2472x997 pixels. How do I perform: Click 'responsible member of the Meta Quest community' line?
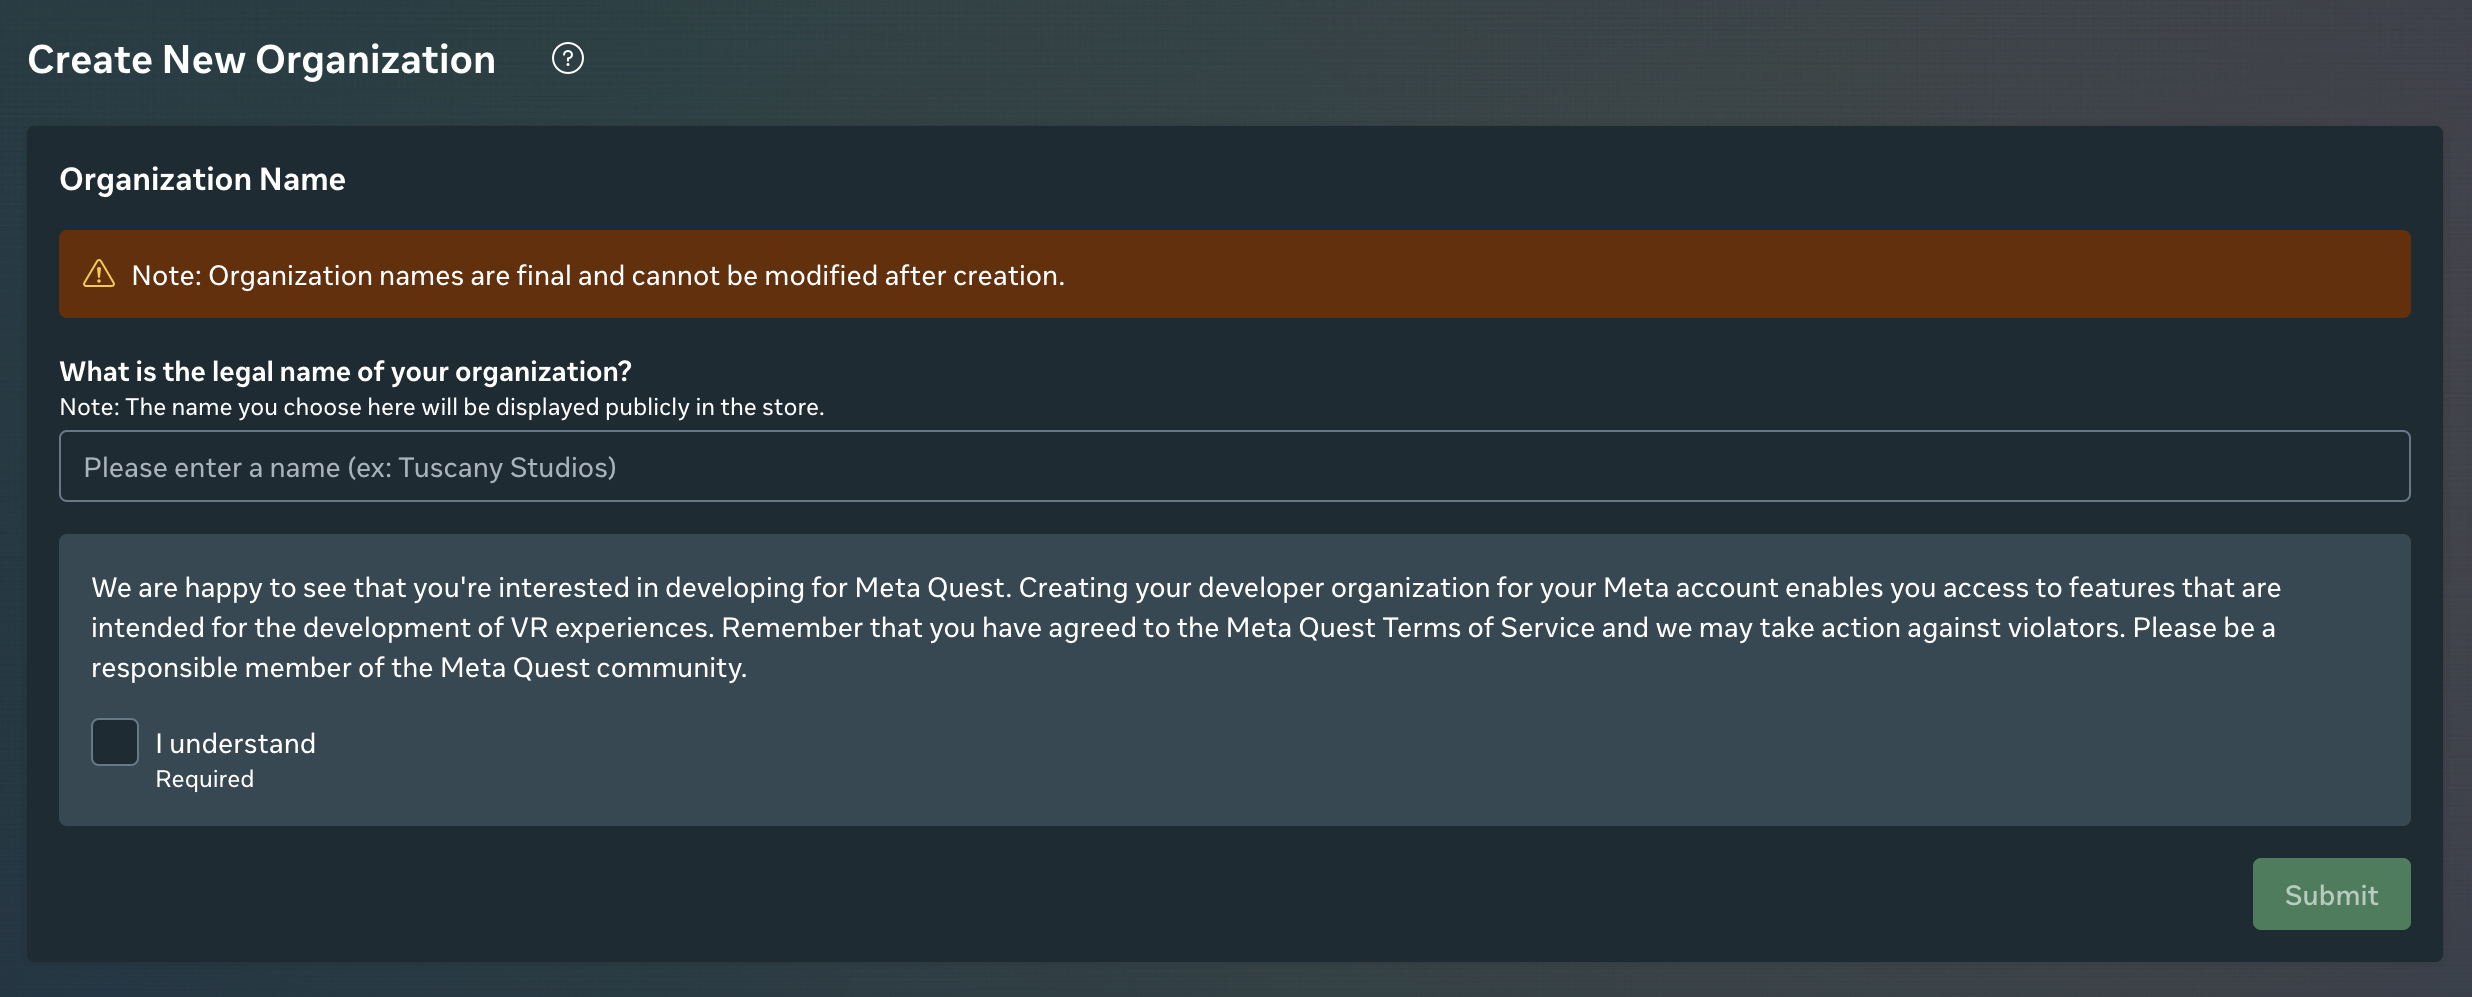click(420, 668)
